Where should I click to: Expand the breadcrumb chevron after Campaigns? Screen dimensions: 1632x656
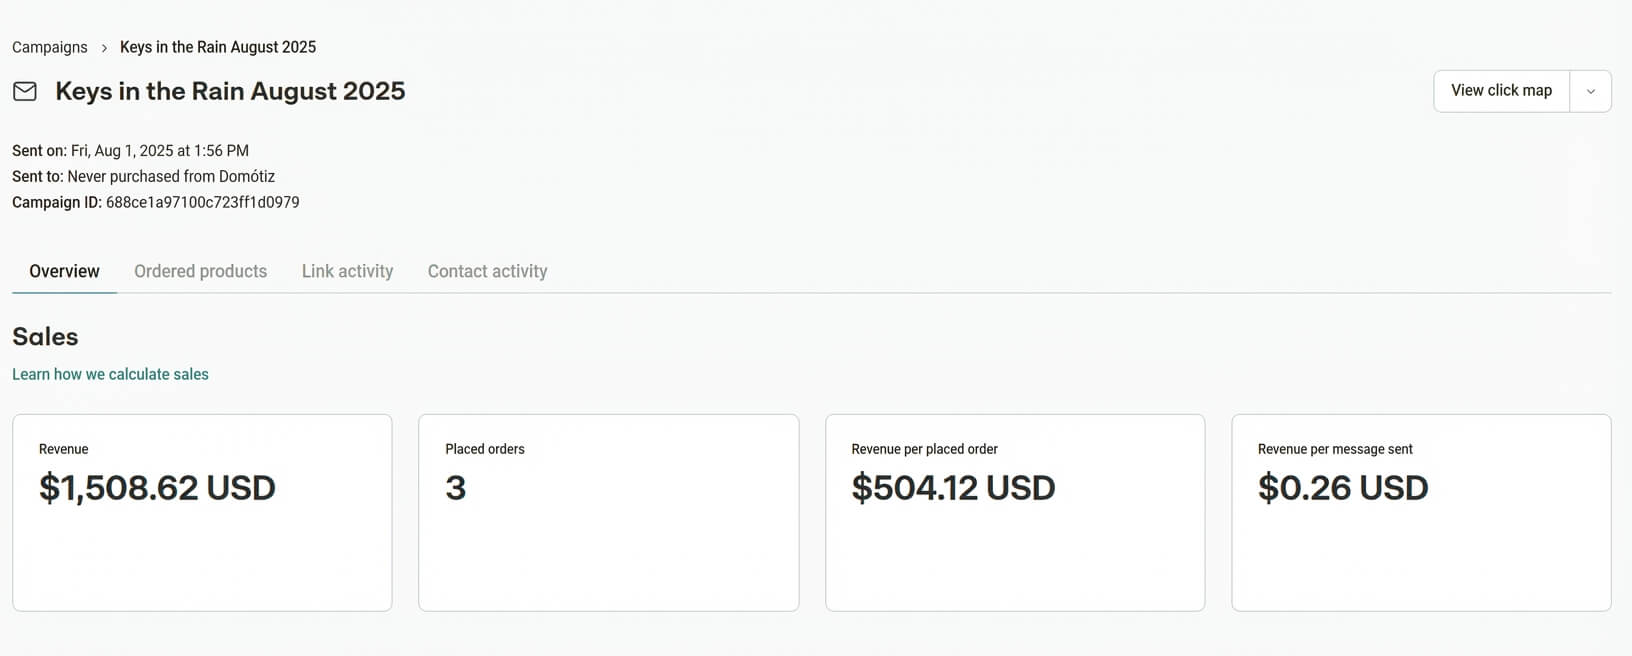pyautogui.click(x=103, y=47)
